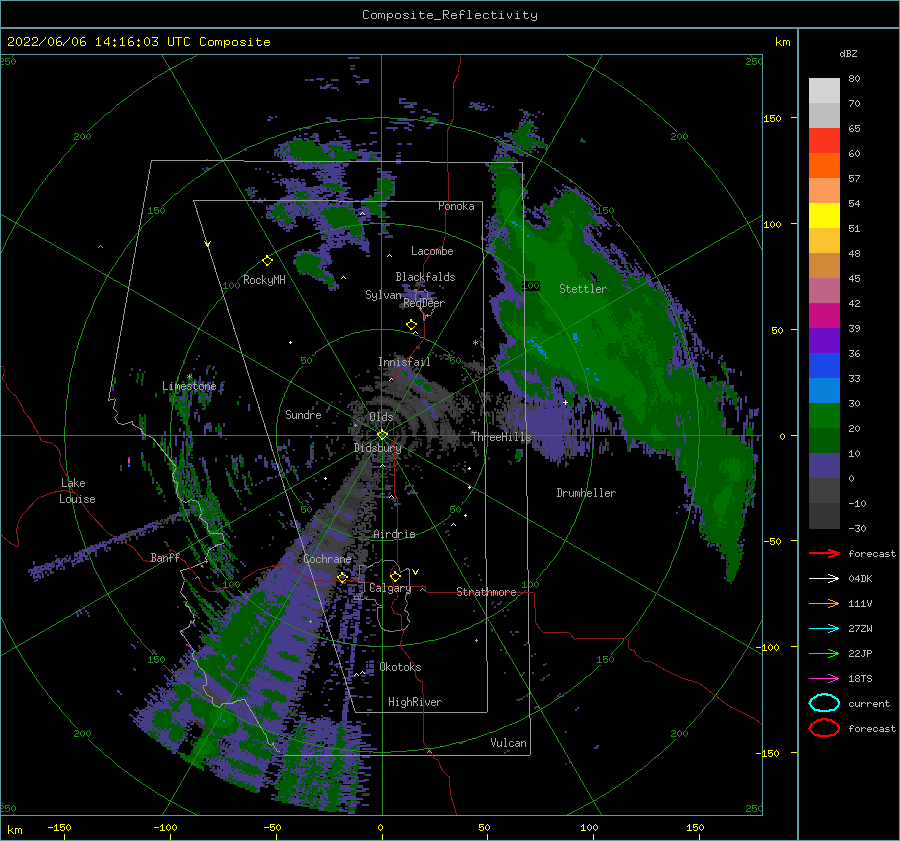This screenshot has width=900, height=841.
Task: Click the white 04DK arrow legend icon
Action: pos(824,579)
